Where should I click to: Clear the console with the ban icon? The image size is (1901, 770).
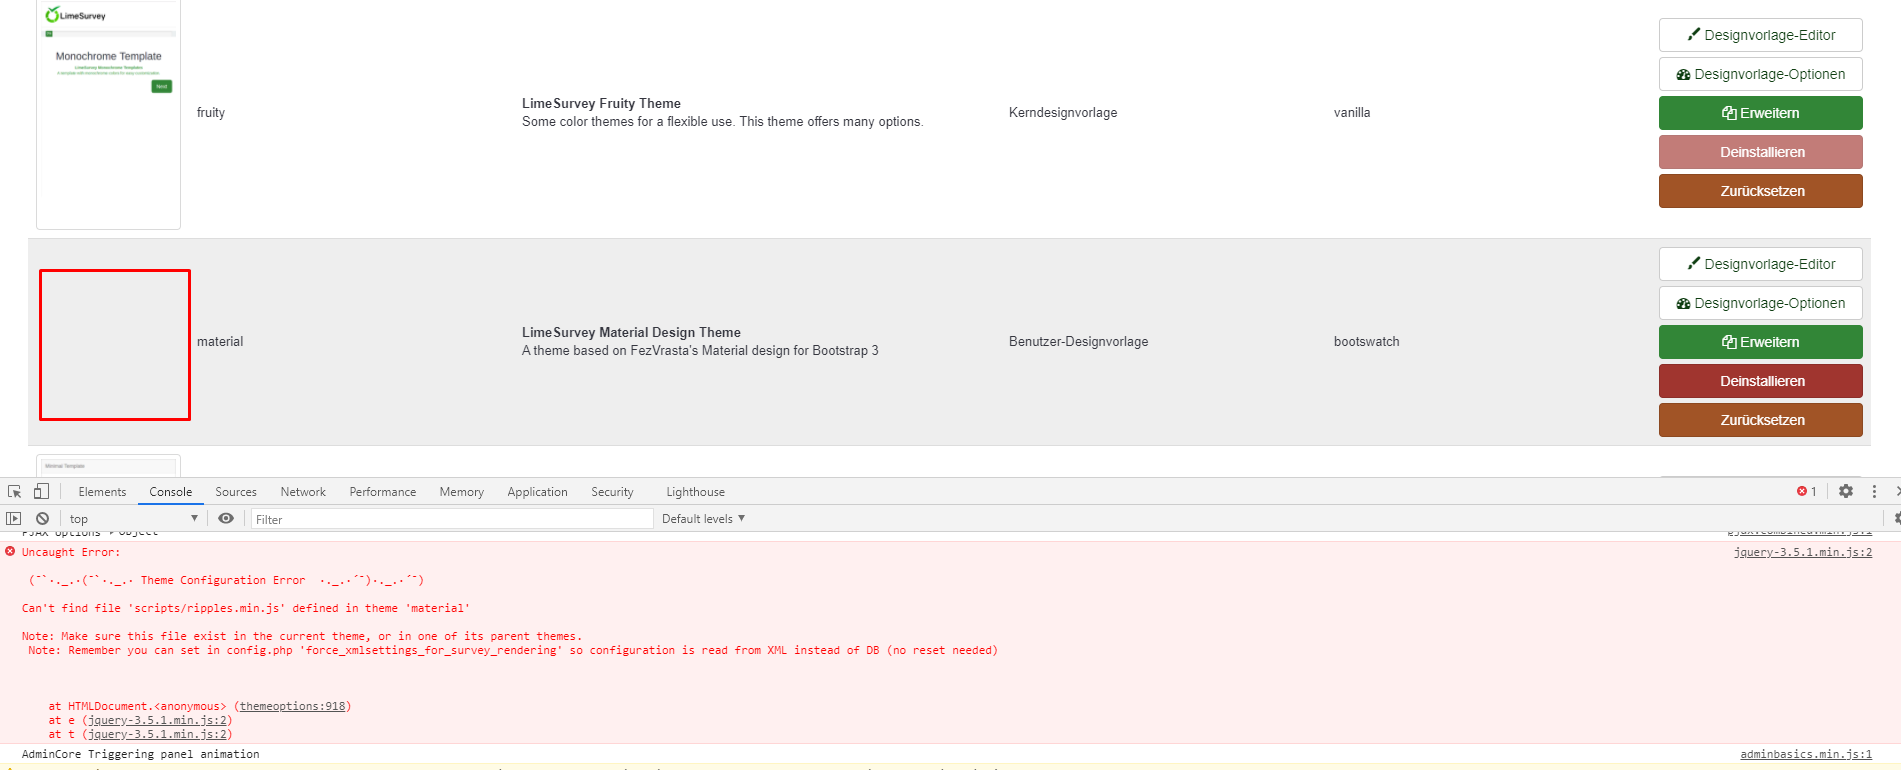42,518
